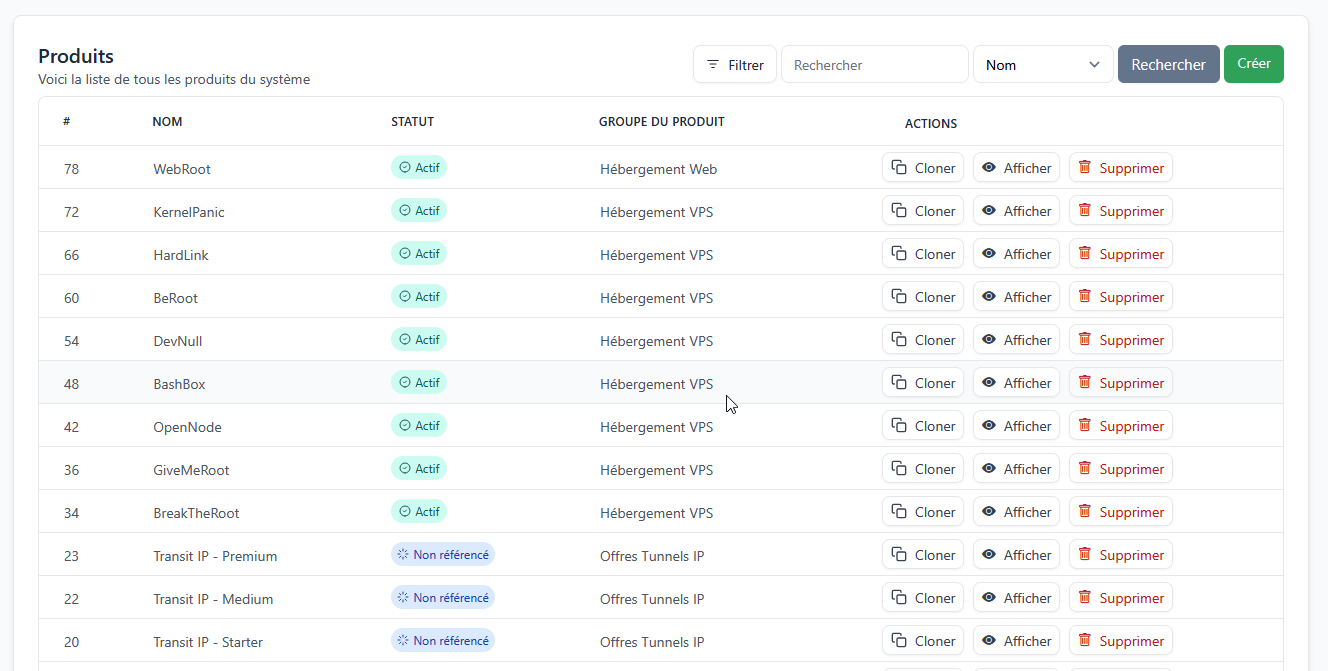Click the filter icon in Filtrer button
Image resolution: width=1328 pixels, height=671 pixels.
(713, 65)
